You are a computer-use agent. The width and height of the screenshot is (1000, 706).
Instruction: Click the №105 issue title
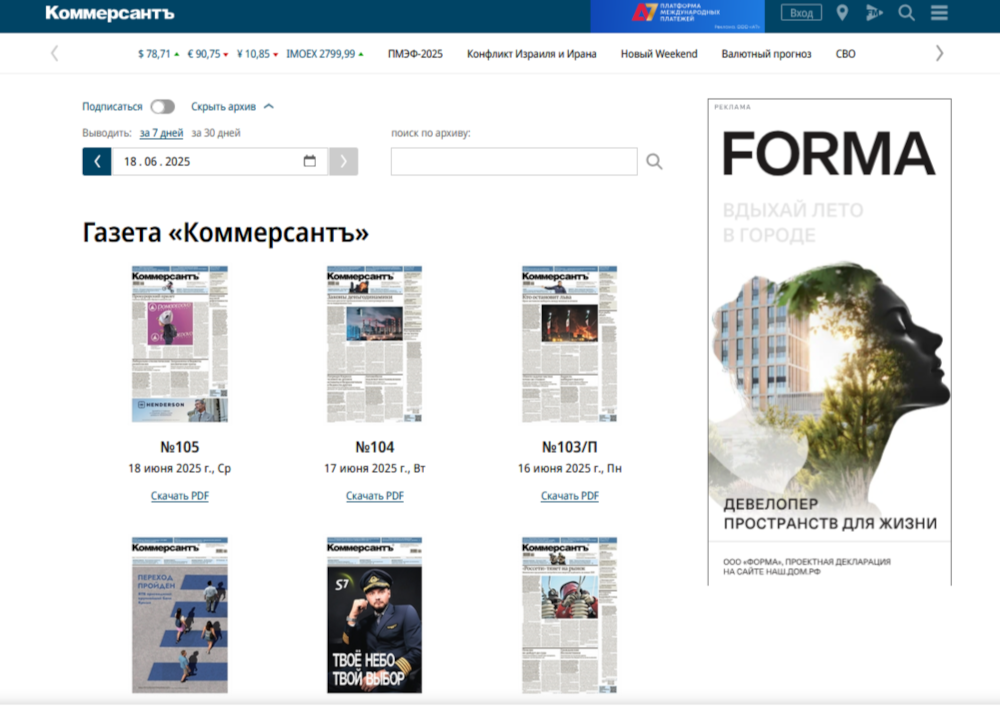[x=180, y=447]
